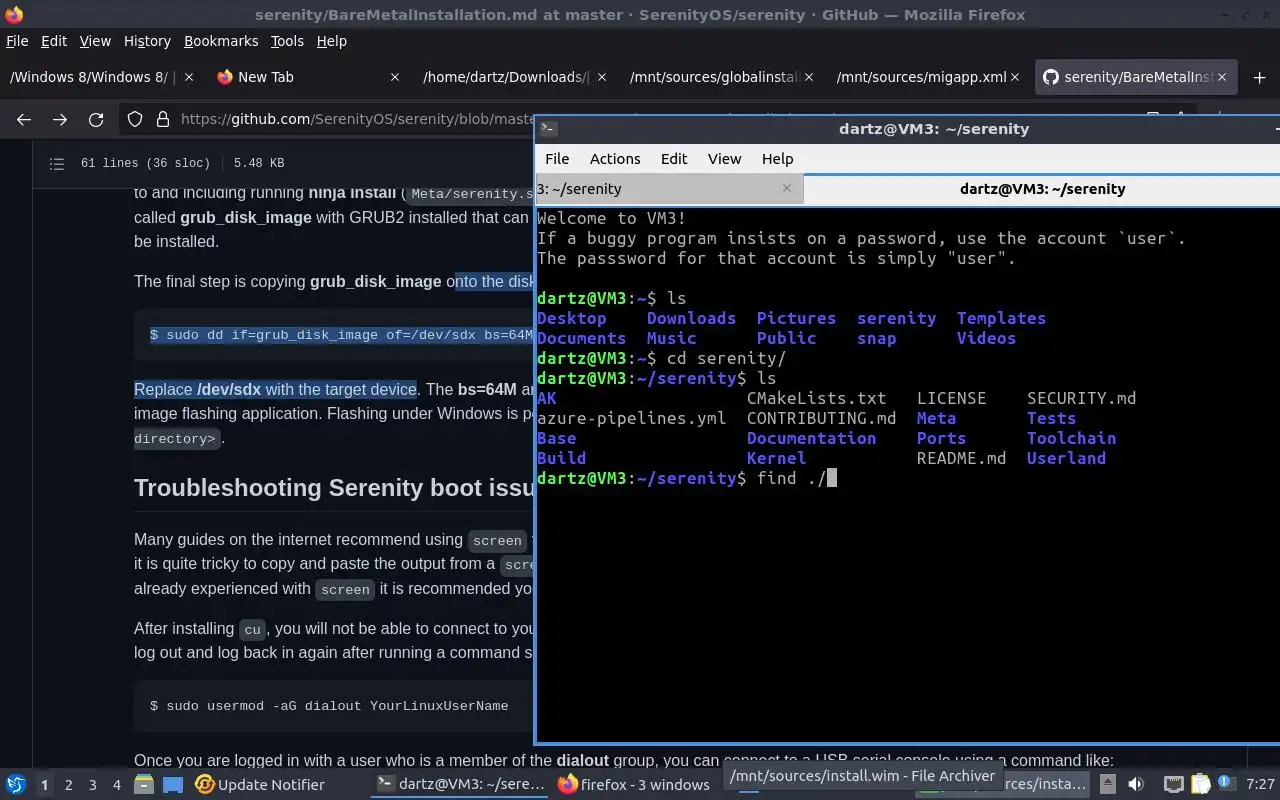
Task: Open terminal View menu
Action: (x=725, y=159)
